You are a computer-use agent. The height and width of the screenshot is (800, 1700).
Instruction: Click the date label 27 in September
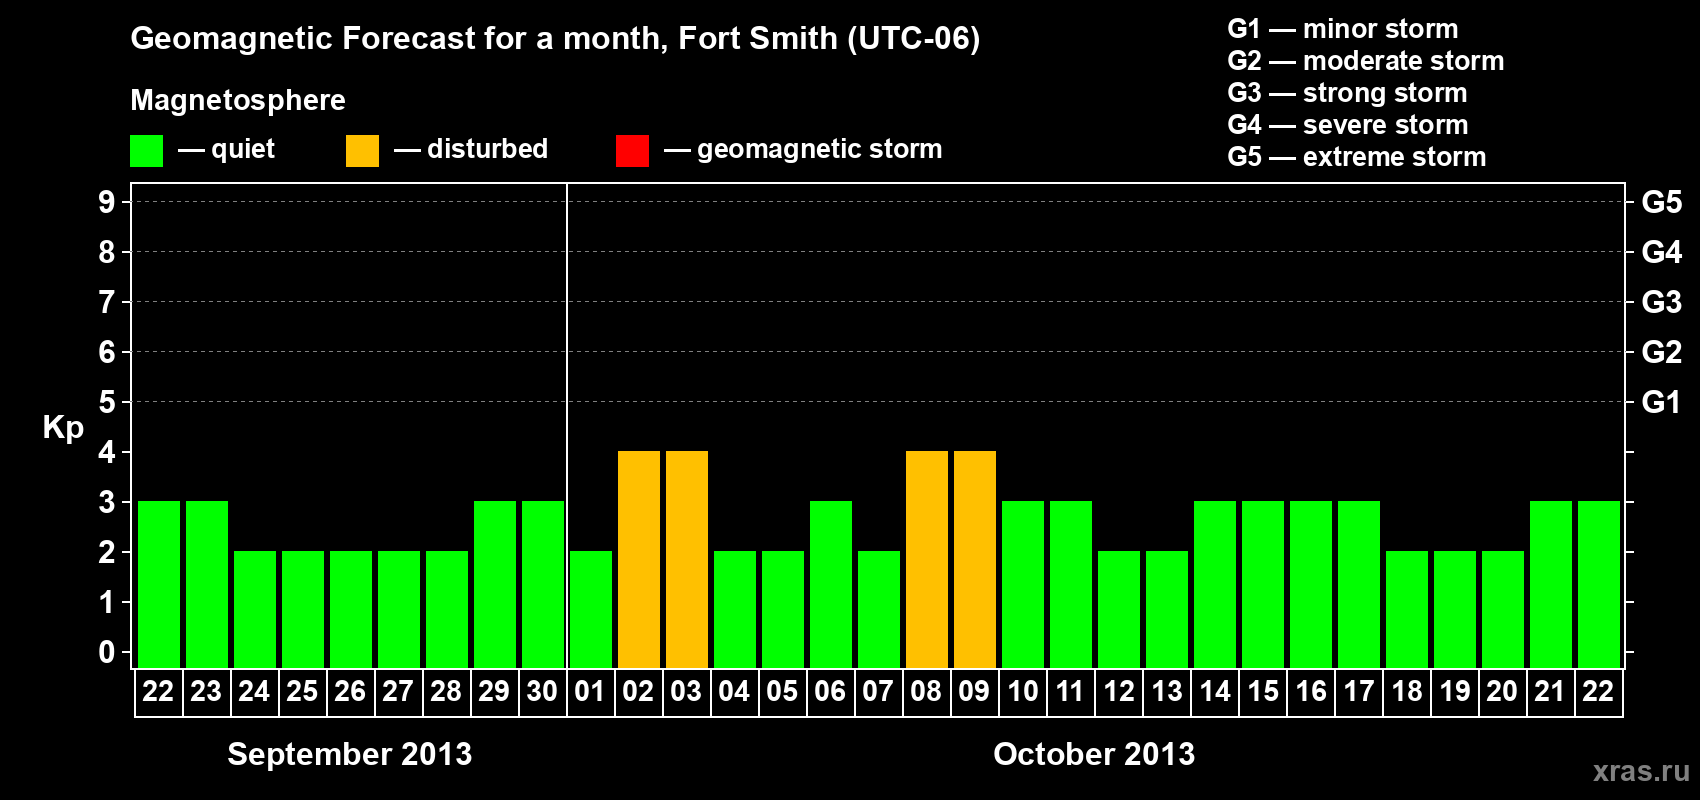398,691
